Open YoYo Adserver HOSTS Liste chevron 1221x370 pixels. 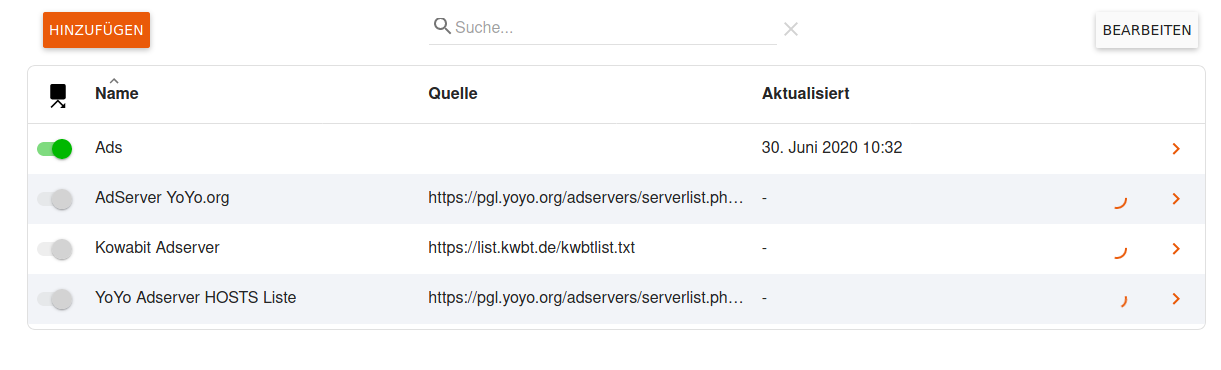[1176, 298]
